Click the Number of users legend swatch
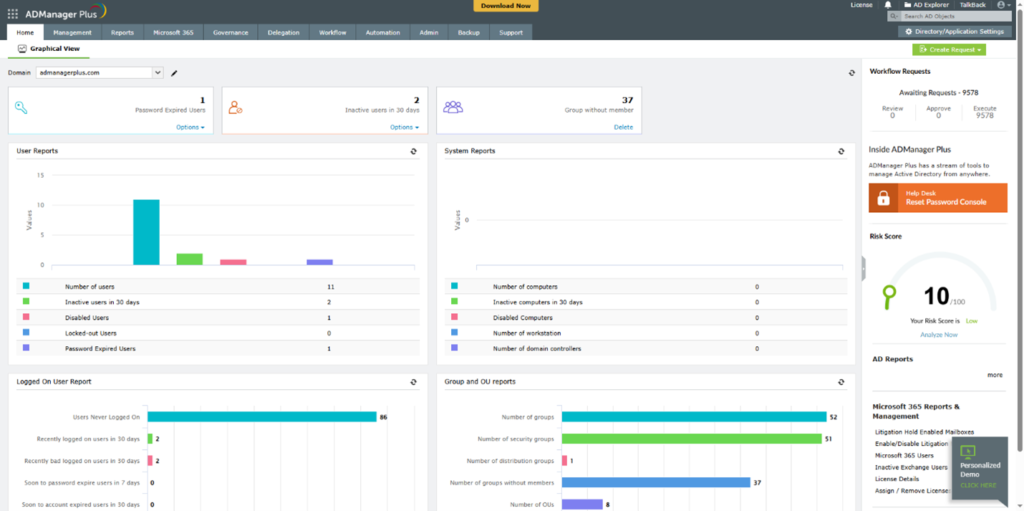The image size is (1024, 511). tap(26, 287)
